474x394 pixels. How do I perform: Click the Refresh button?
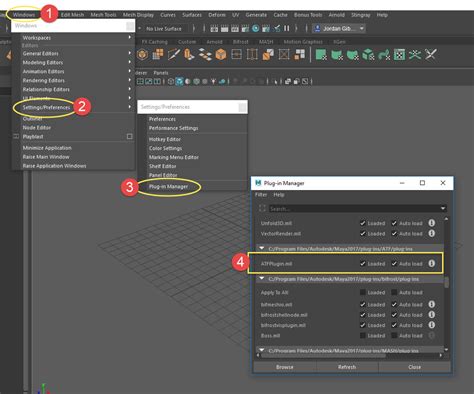tap(347, 367)
